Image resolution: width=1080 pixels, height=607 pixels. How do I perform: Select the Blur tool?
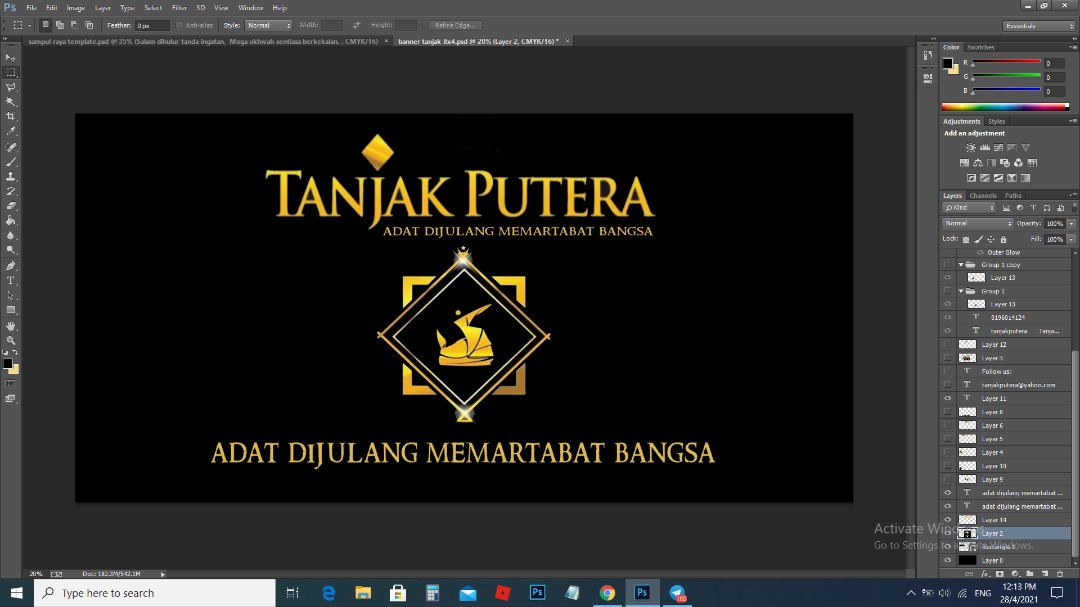(10, 236)
